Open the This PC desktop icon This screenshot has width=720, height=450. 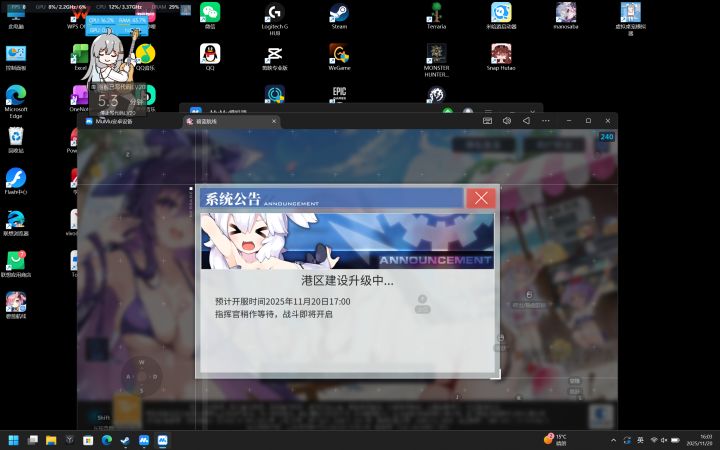click(x=16, y=16)
